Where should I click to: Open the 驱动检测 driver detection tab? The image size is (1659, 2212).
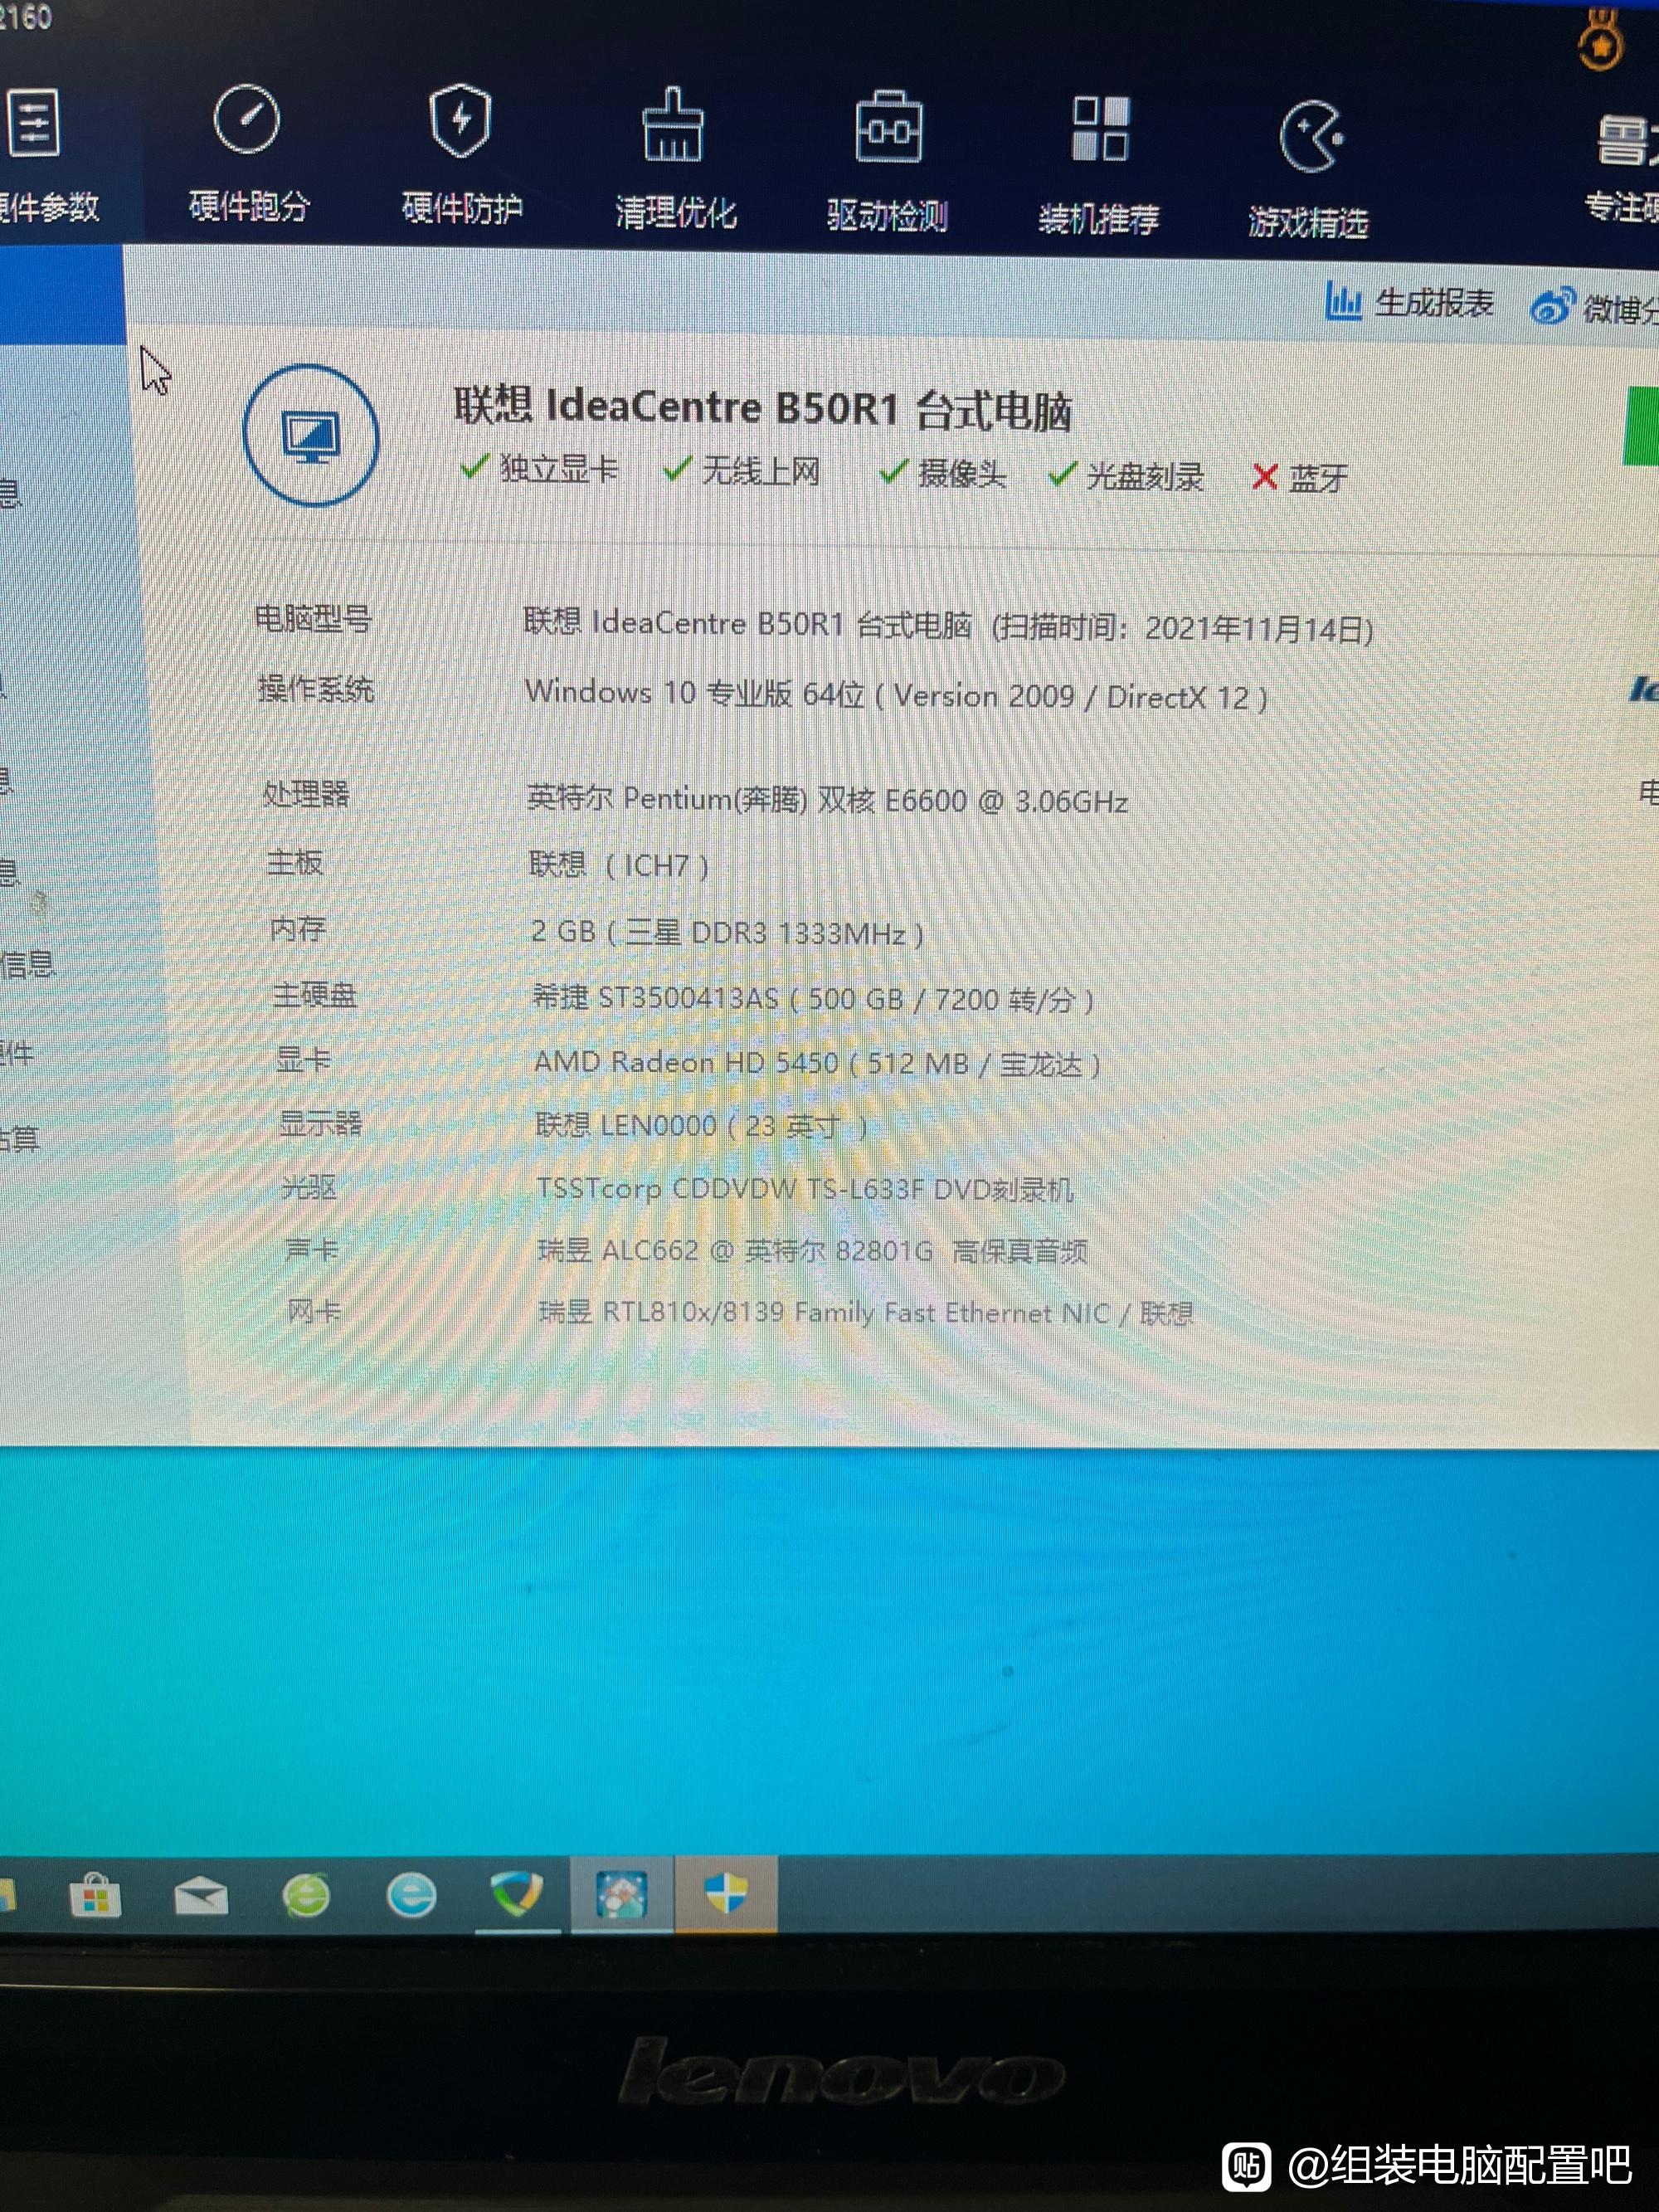(887, 162)
